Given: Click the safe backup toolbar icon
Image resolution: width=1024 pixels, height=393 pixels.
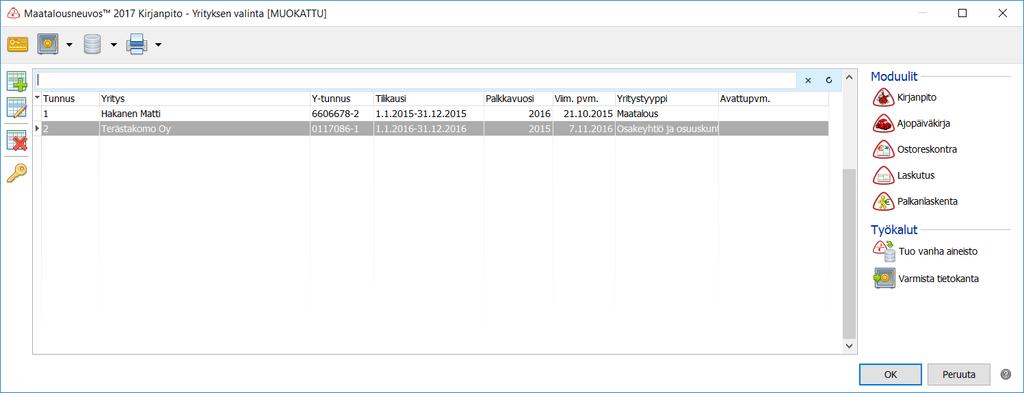Looking at the screenshot, I should (48, 44).
